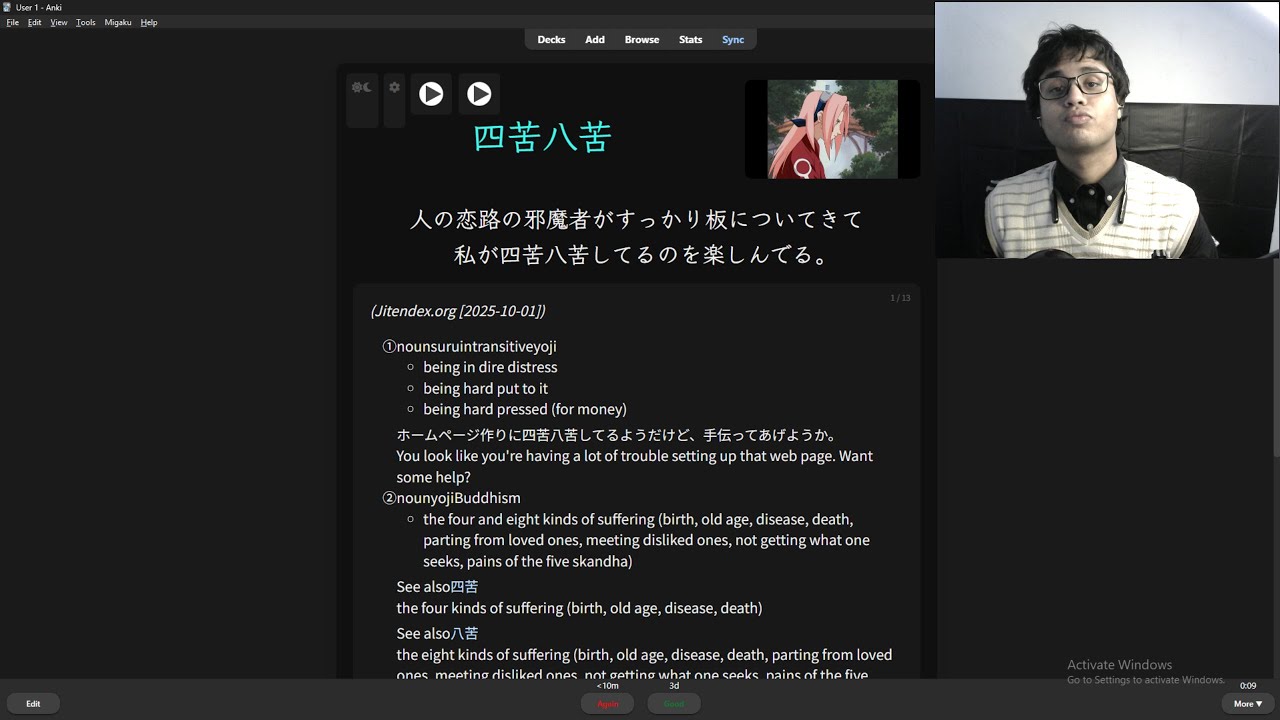The image size is (1280, 720).
Task: Click the bottom Edit button
Action: (33, 704)
